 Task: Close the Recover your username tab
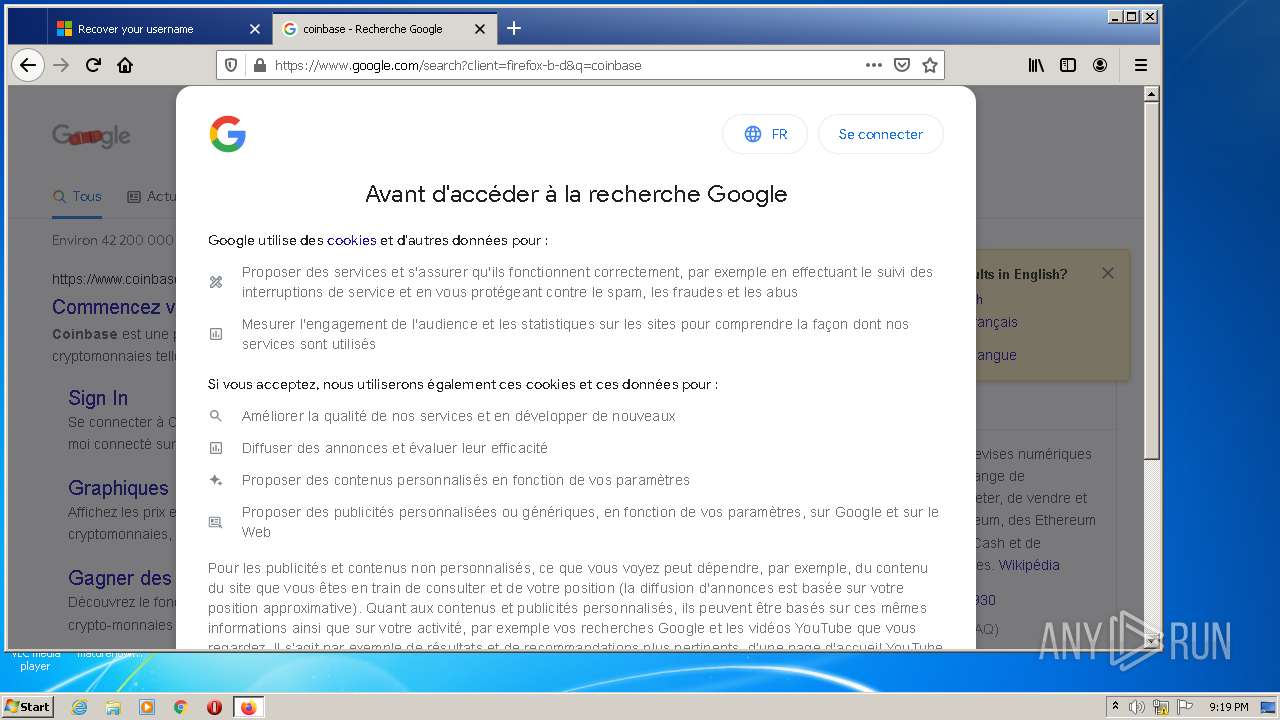pyautogui.click(x=254, y=29)
